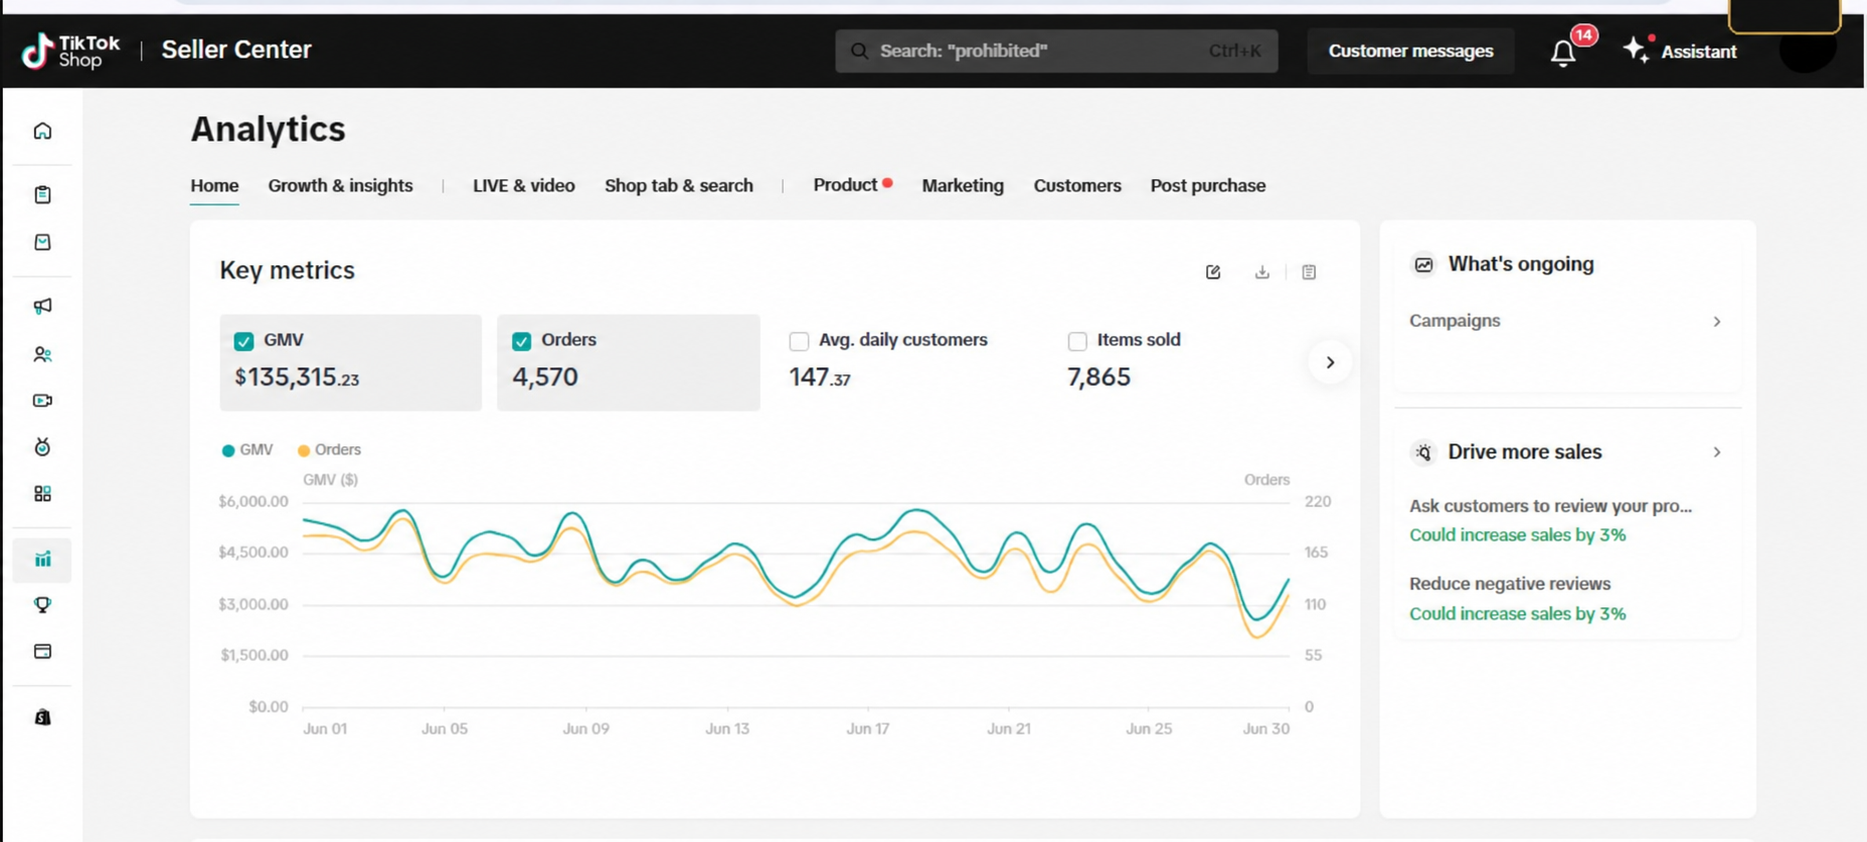The width and height of the screenshot is (1867, 842).
Task: Focus the search input field
Action: 1056,51
